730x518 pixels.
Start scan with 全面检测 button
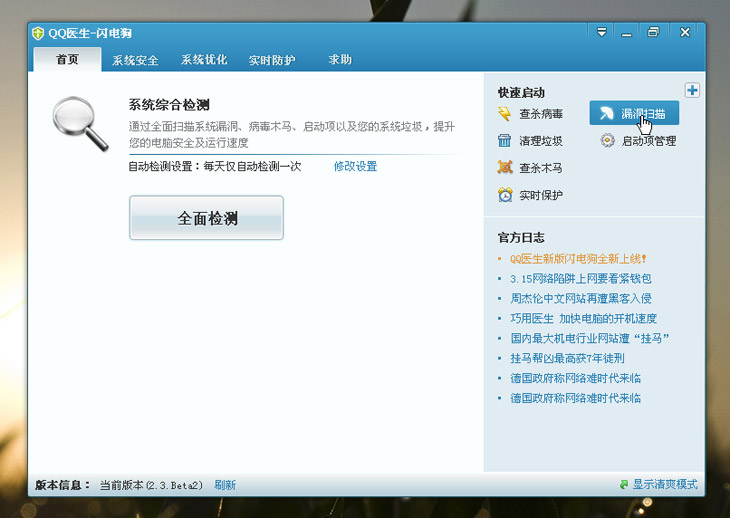(206, 218)
